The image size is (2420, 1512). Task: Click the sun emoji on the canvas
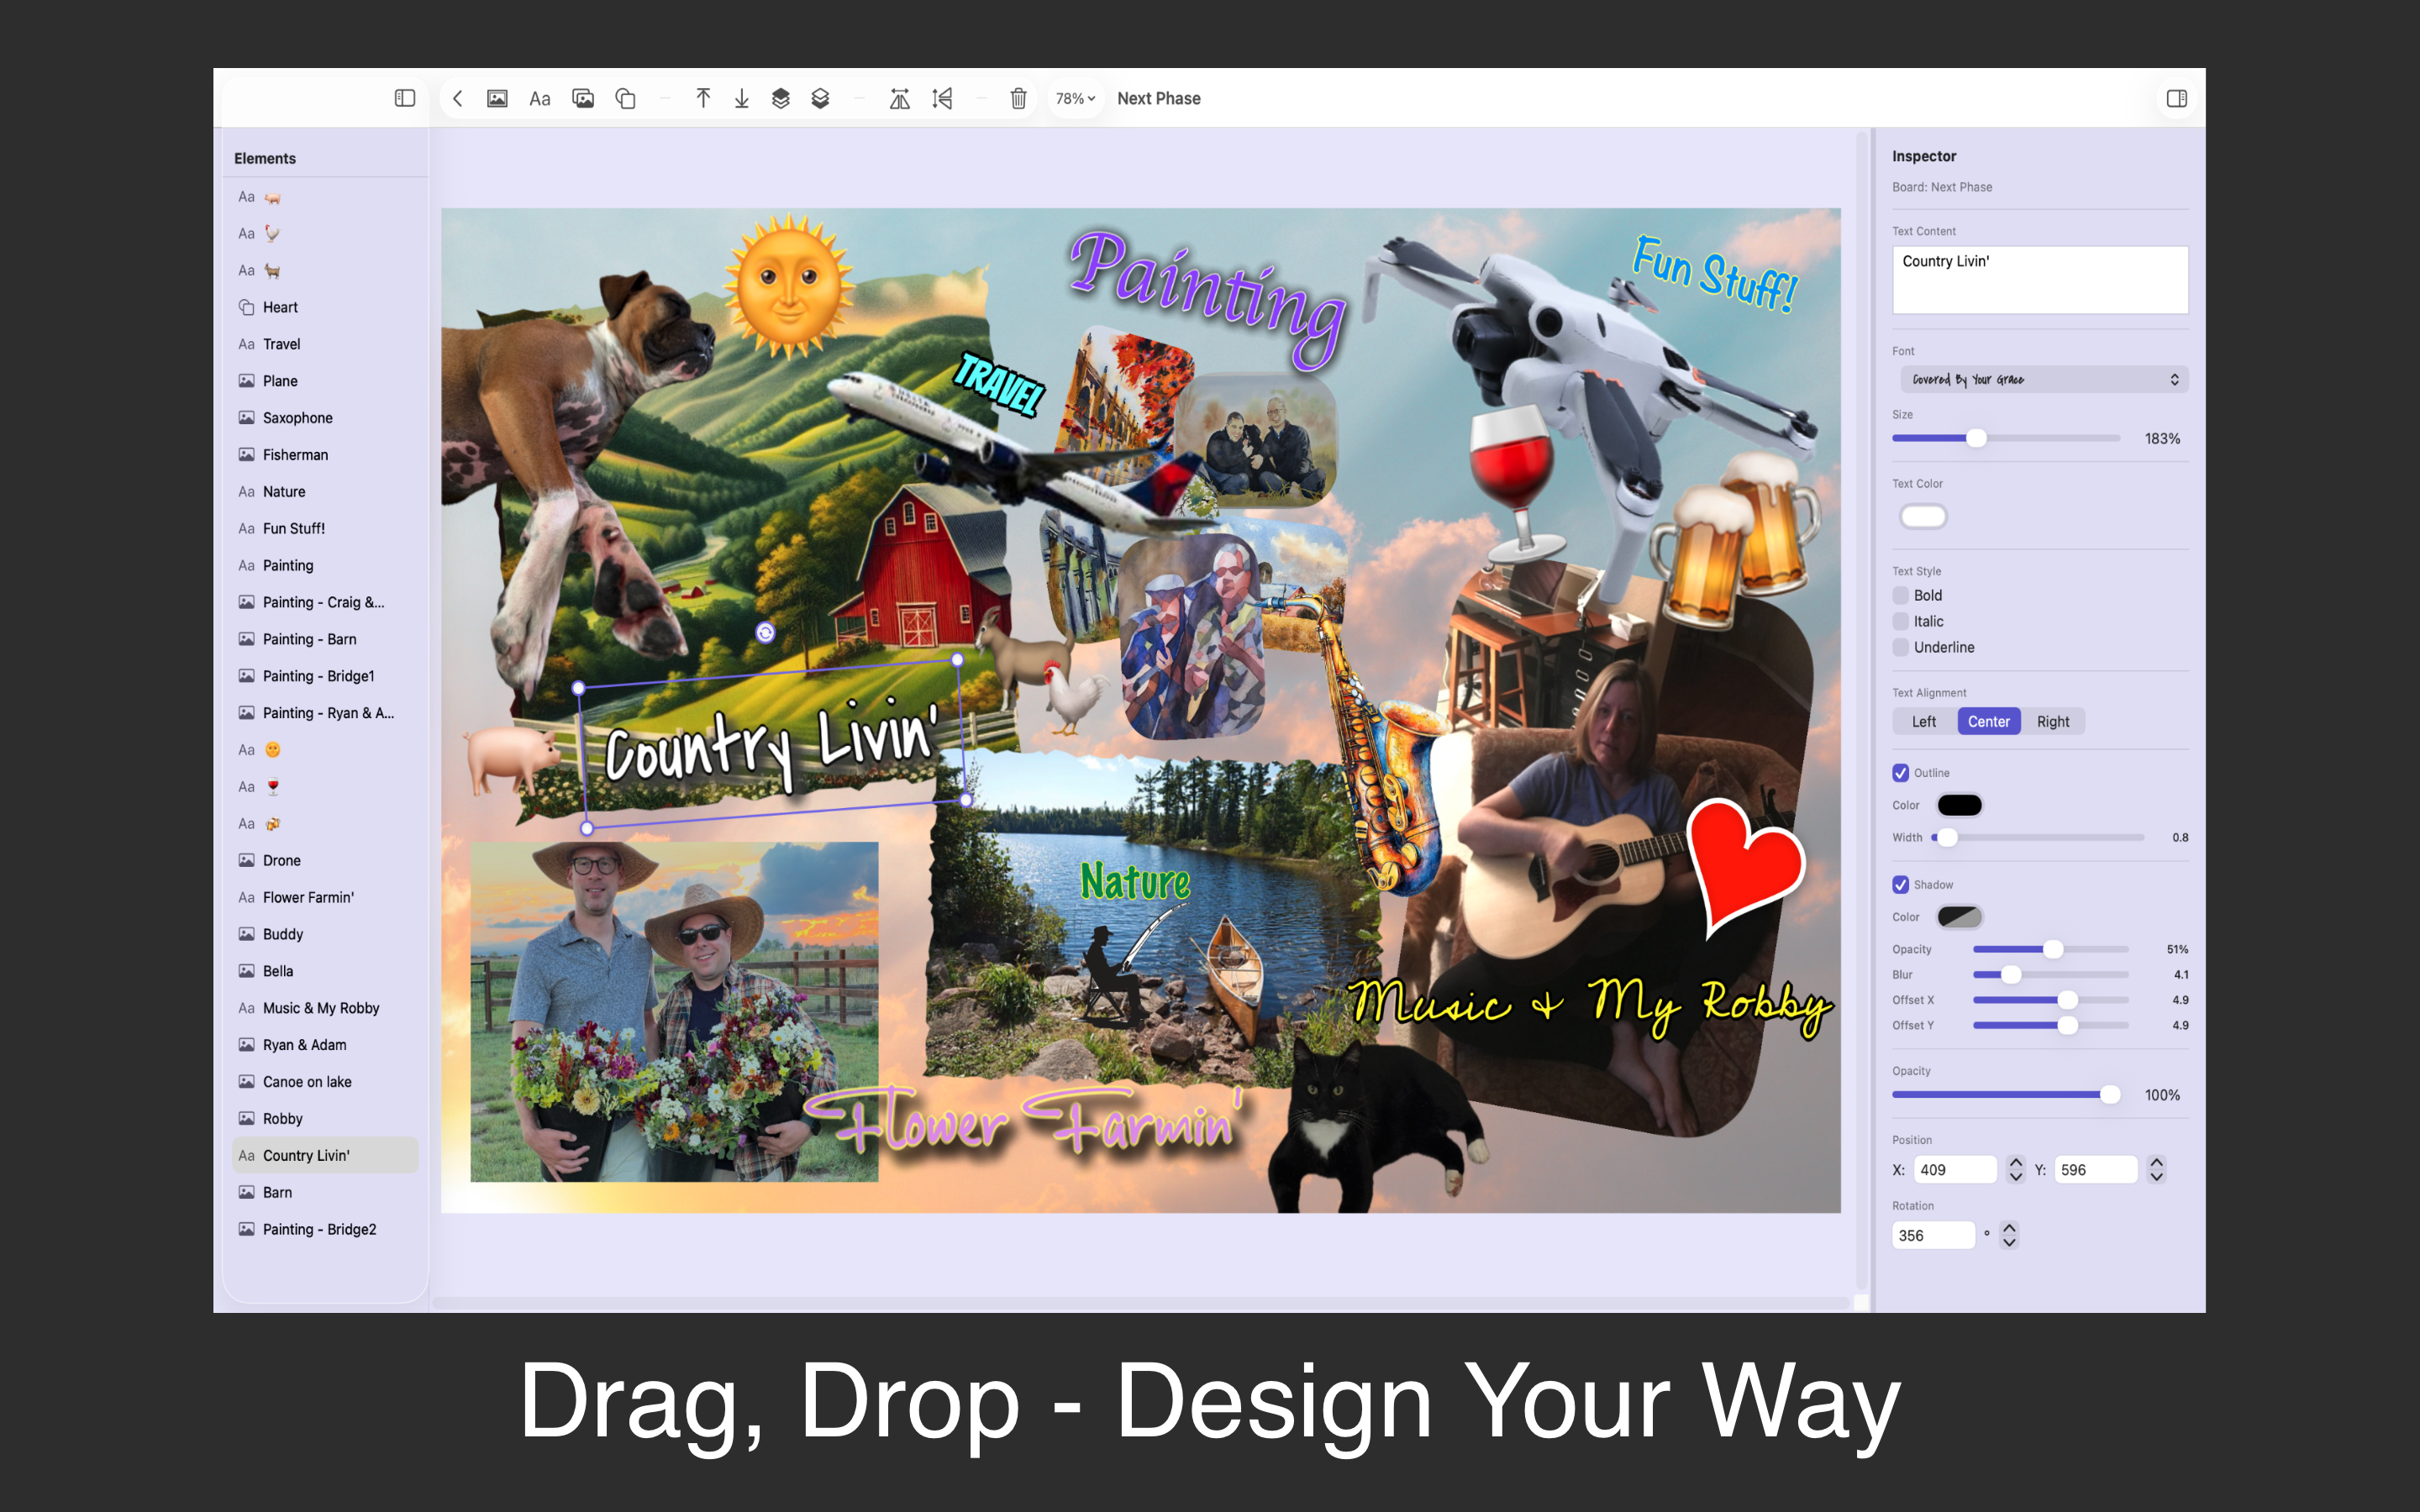tap(789, 285)
